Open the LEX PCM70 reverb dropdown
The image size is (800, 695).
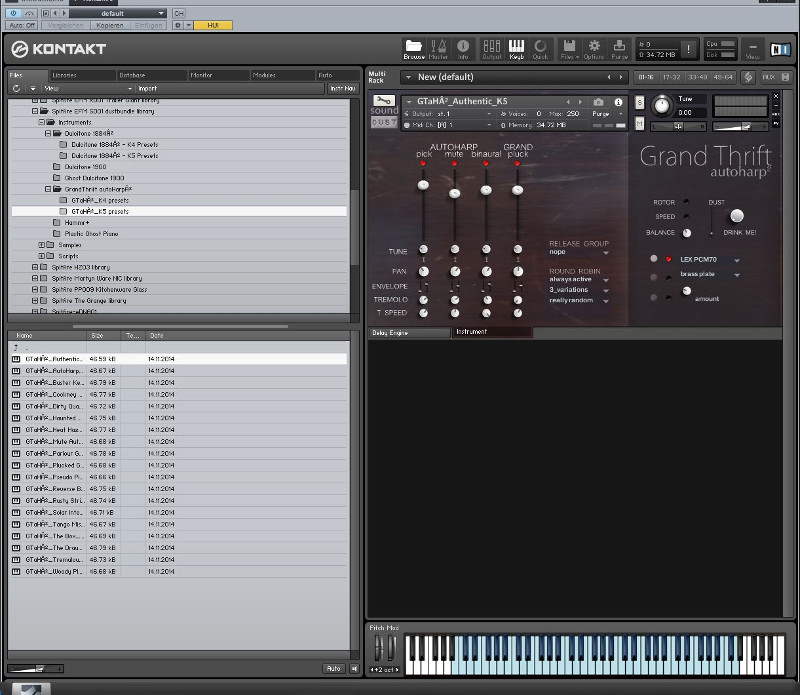pos(710,260)
